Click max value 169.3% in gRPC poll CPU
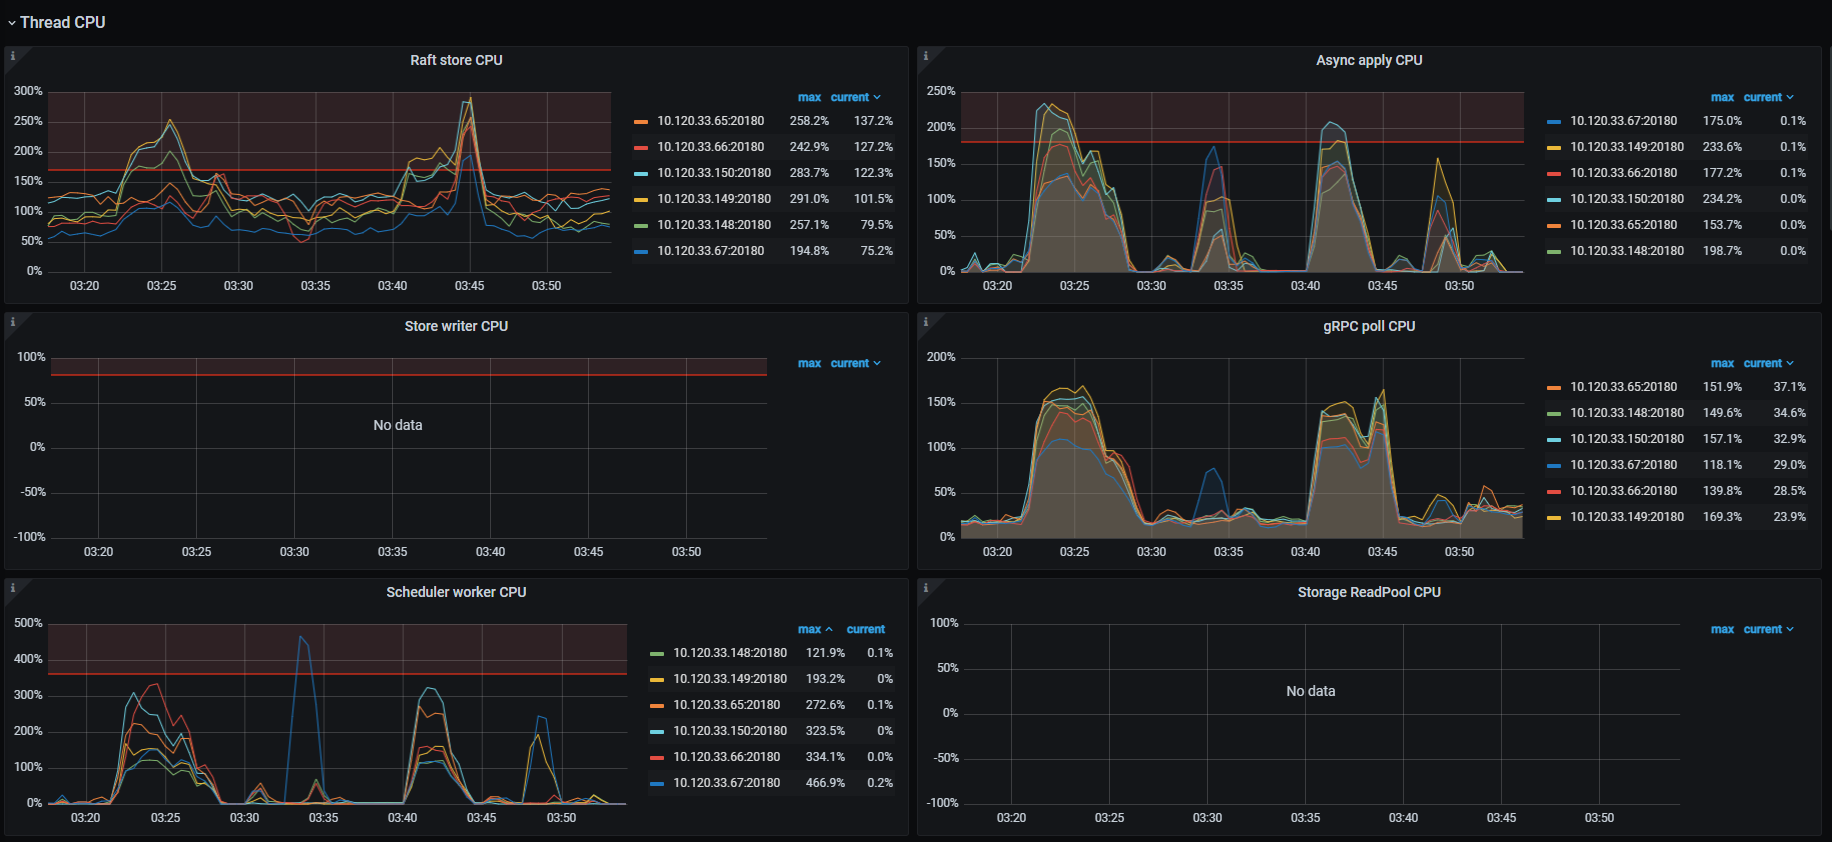Image resolution: width=1832 pixels, height=842 pixels. (x=1722, y=517)
